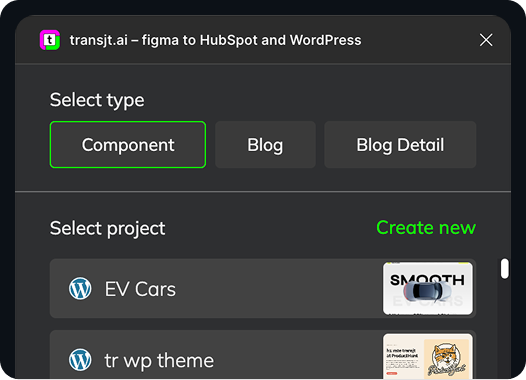
Task: Click the Create new project link
Action: tap(426, 228)
